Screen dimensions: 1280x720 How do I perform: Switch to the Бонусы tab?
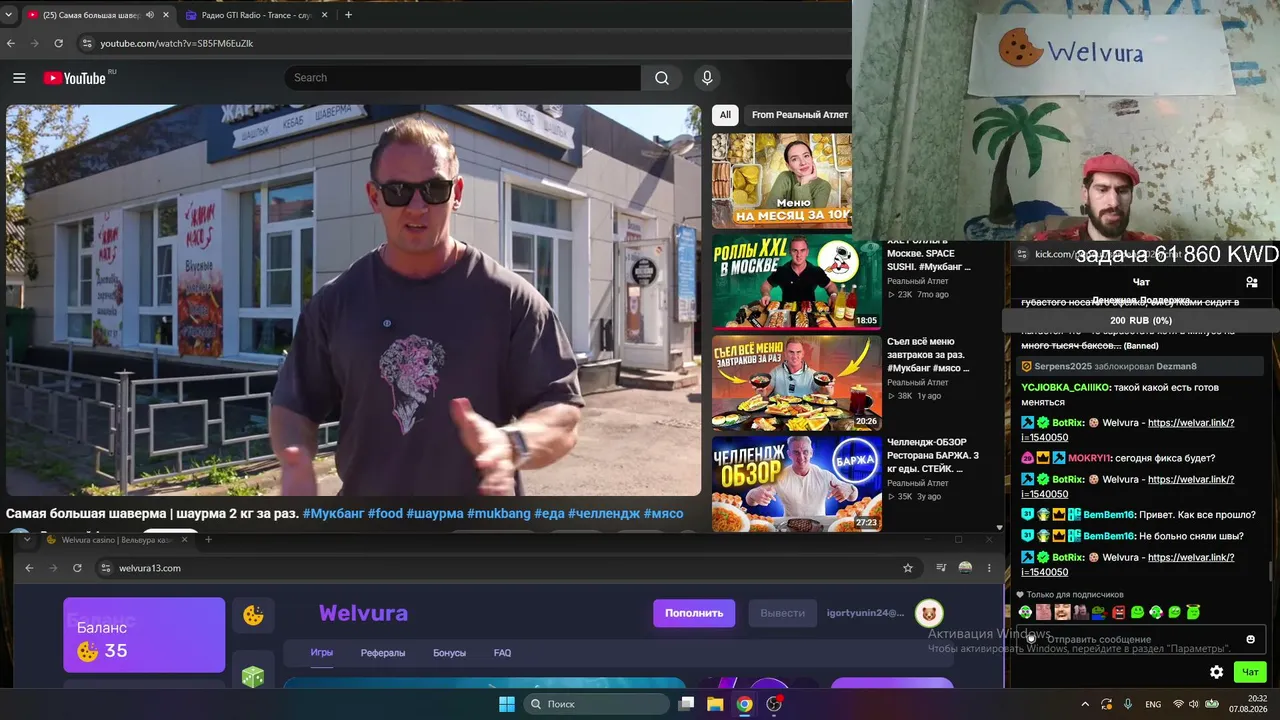click(x=449, y=653)
